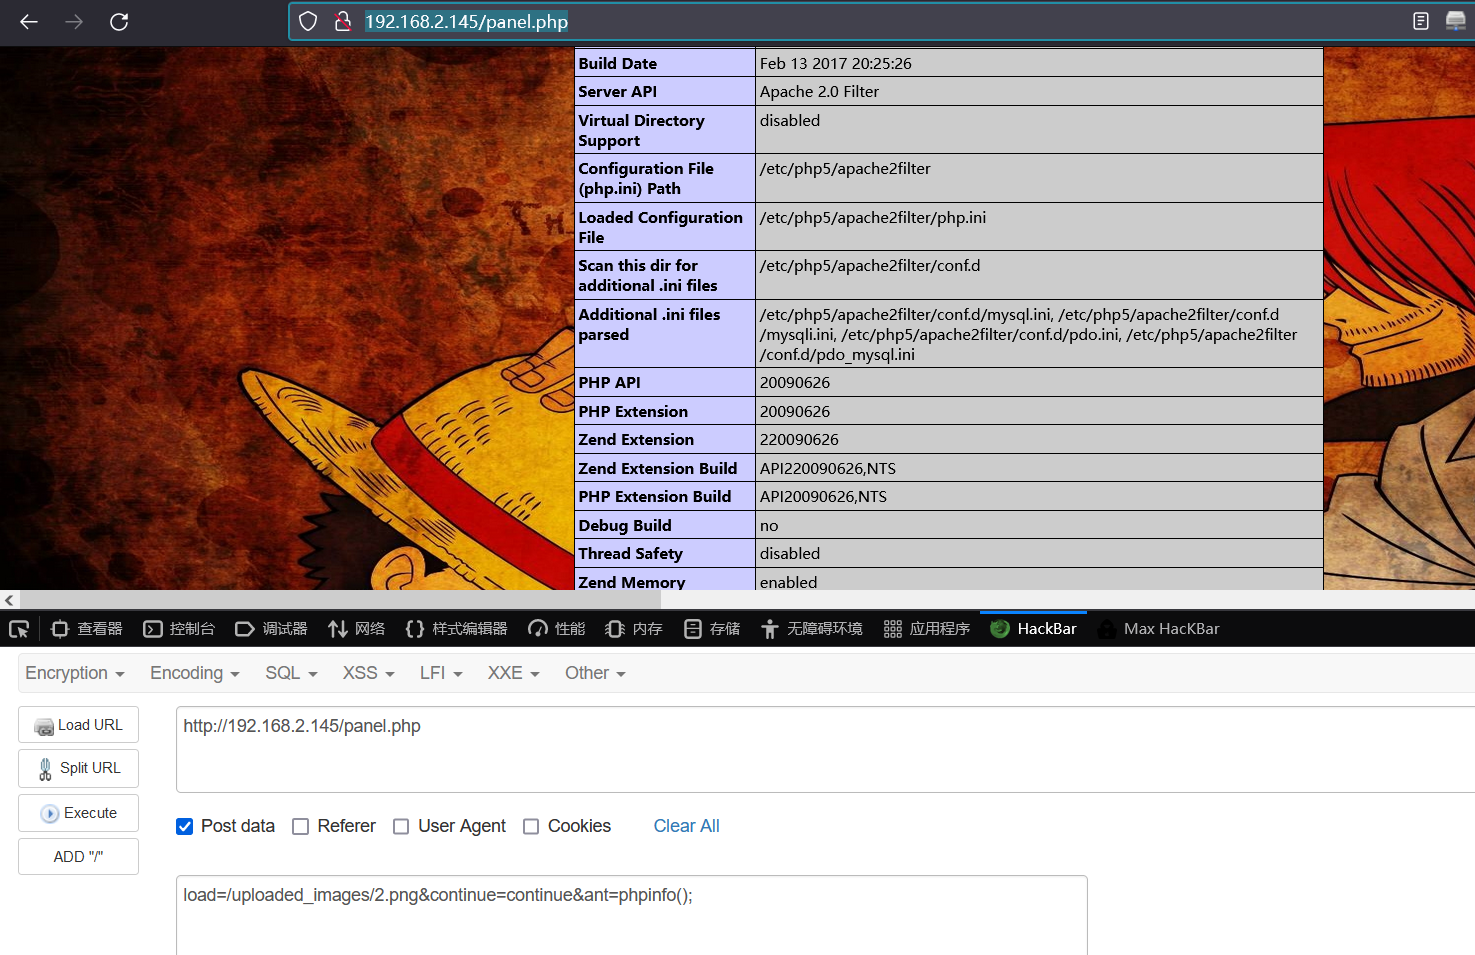Select the '/etc/php5/apache2filter/php.ini' path value
Screen dimensions: 1475x955
[x=872, y=217]
